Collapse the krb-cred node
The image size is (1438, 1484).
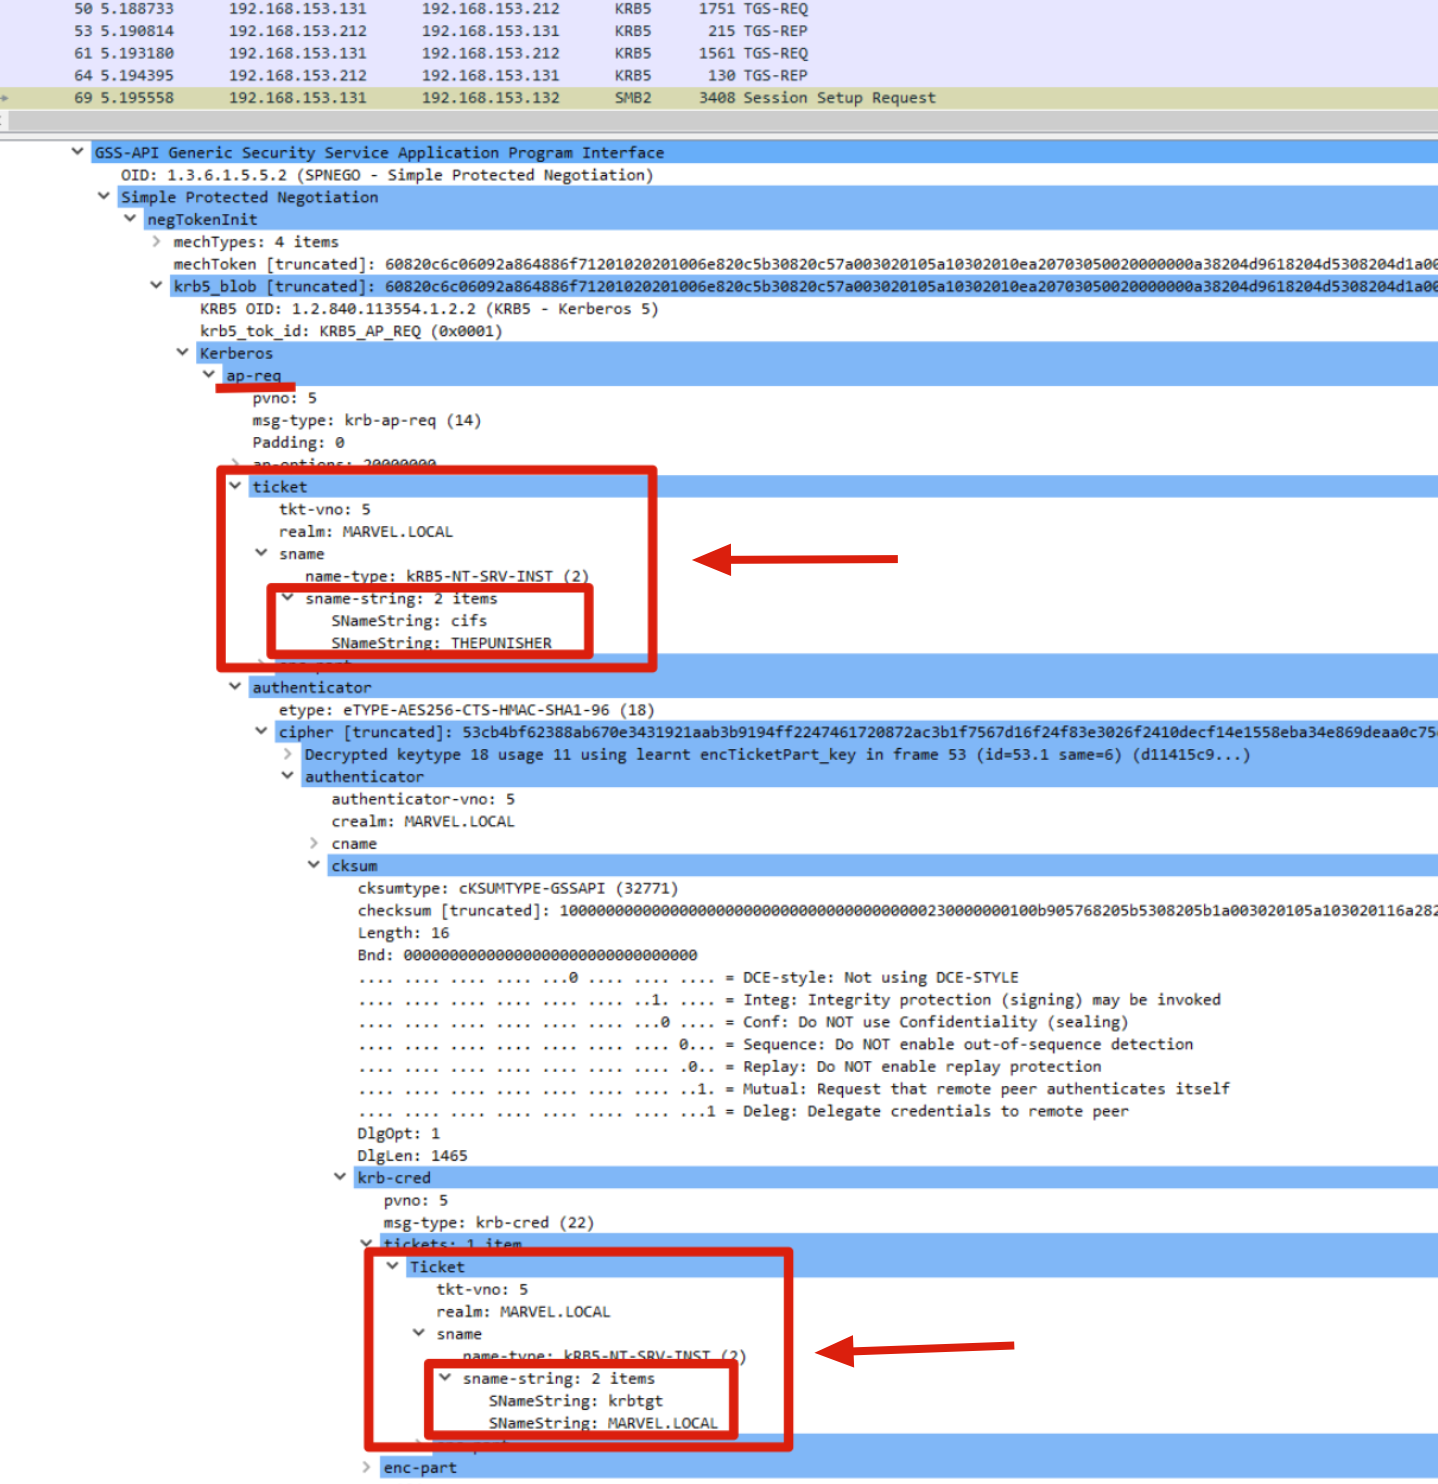click(340, 1177)
